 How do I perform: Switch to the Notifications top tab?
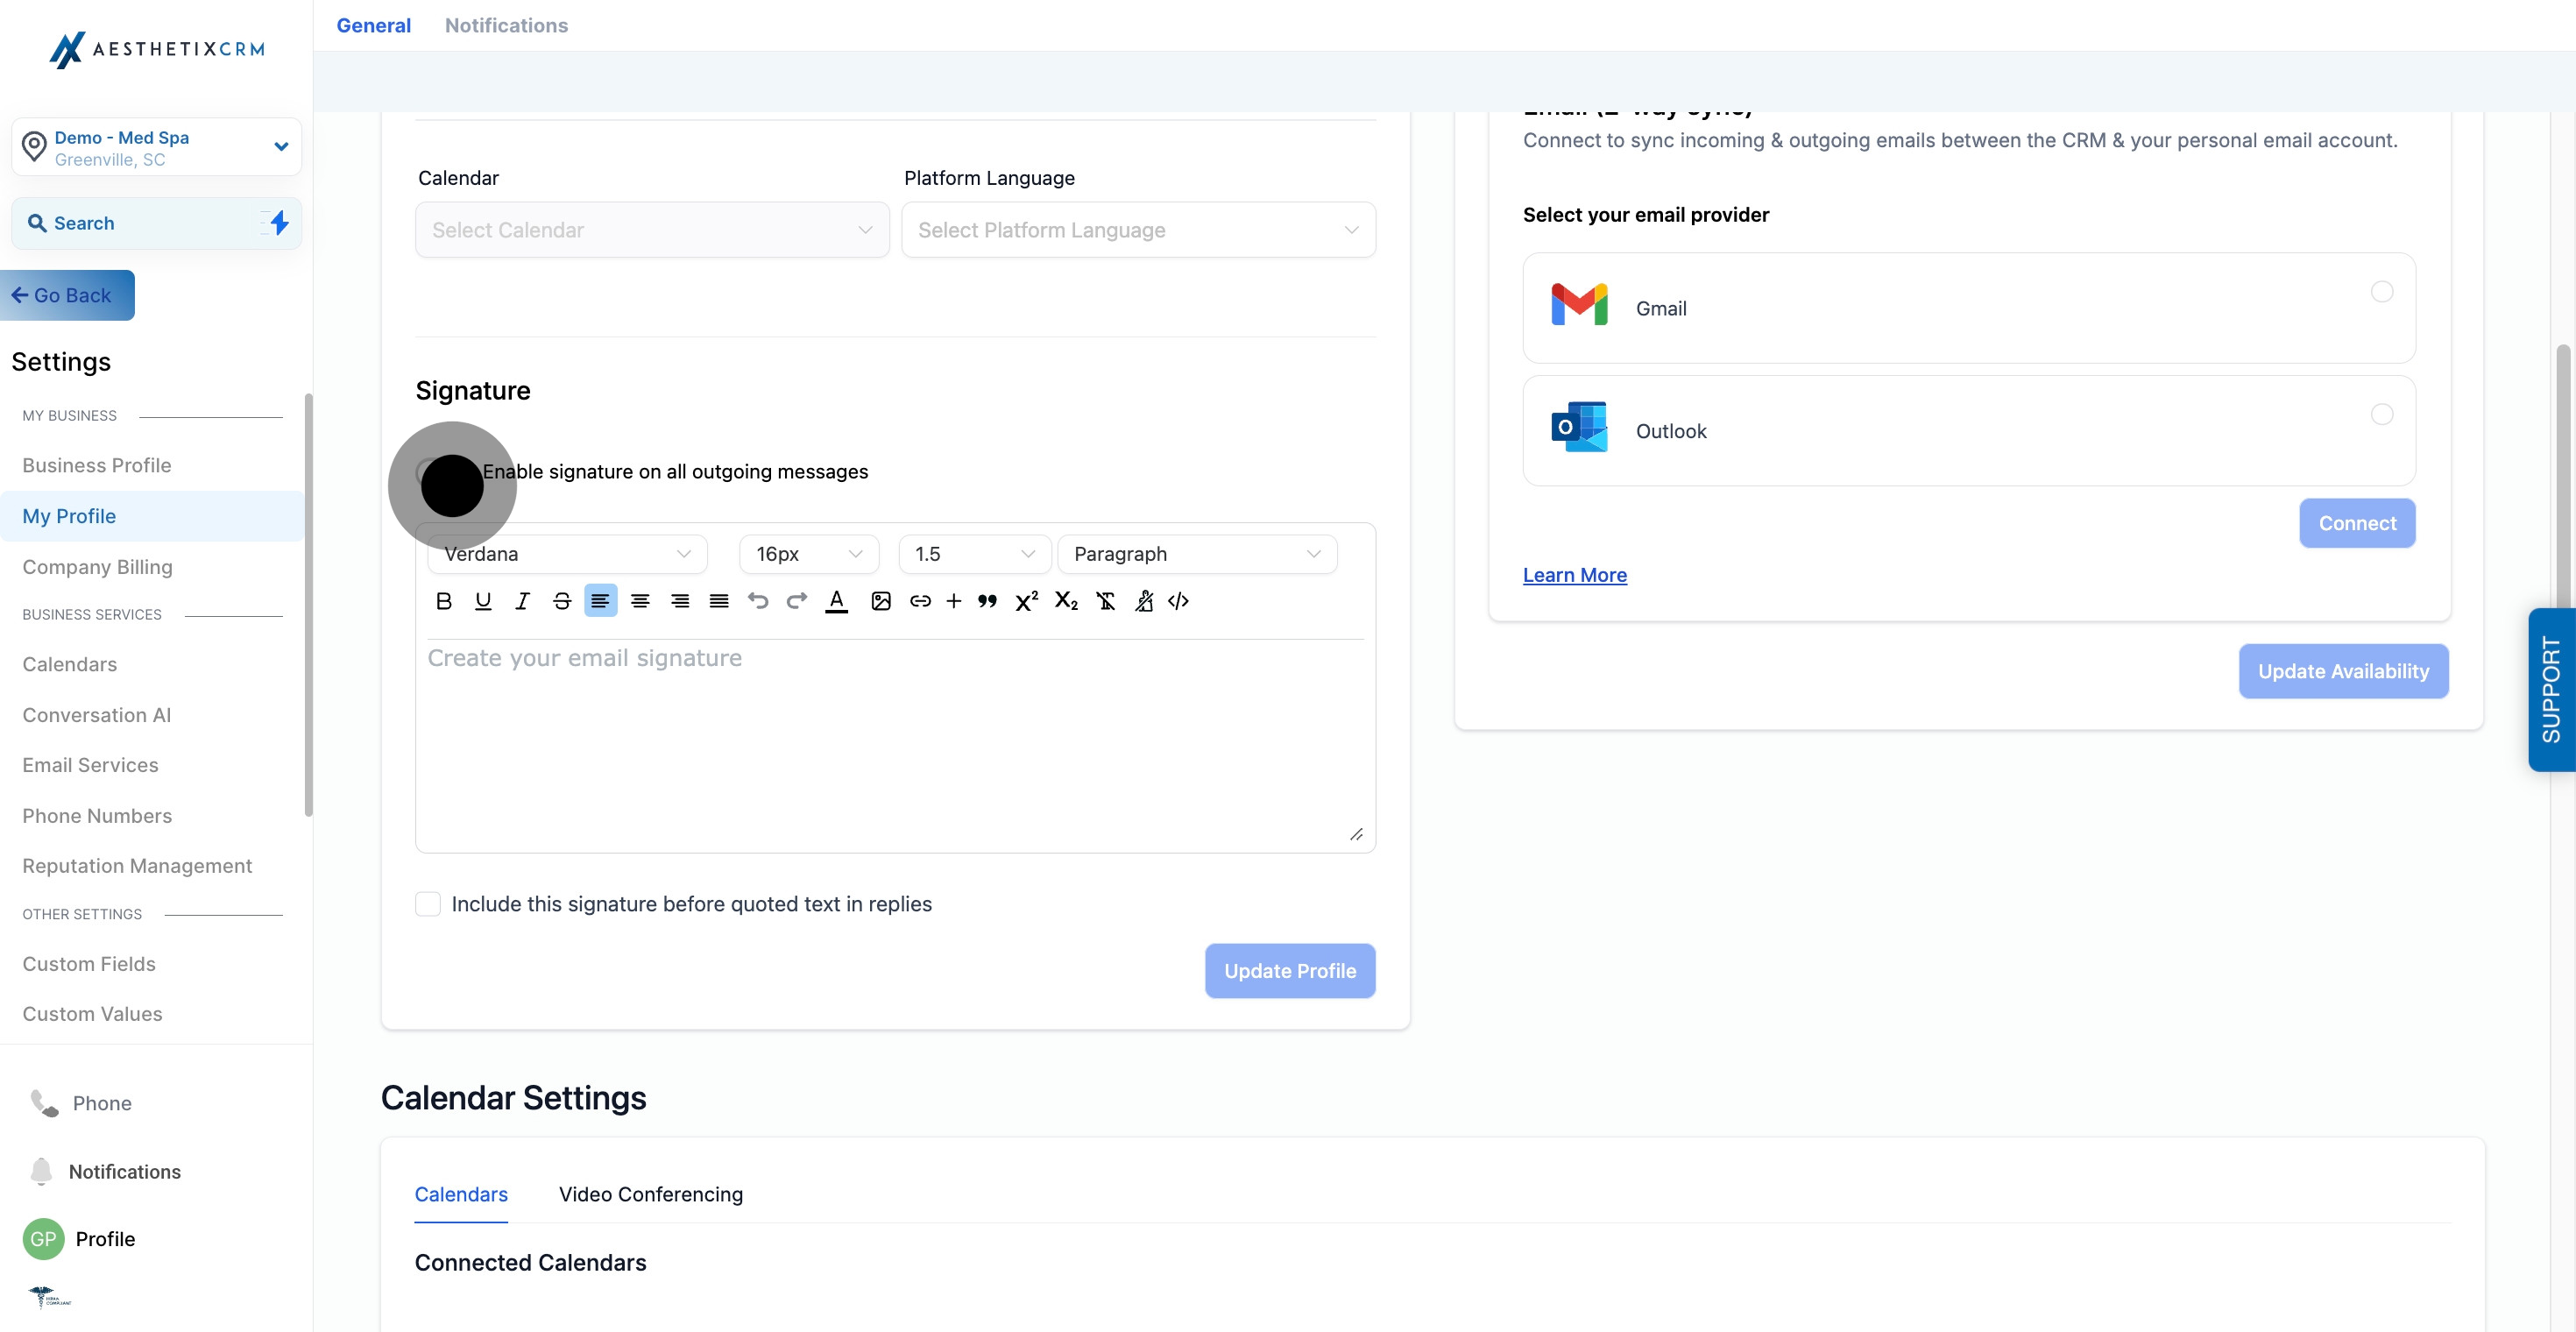click(x=506, y=25)
